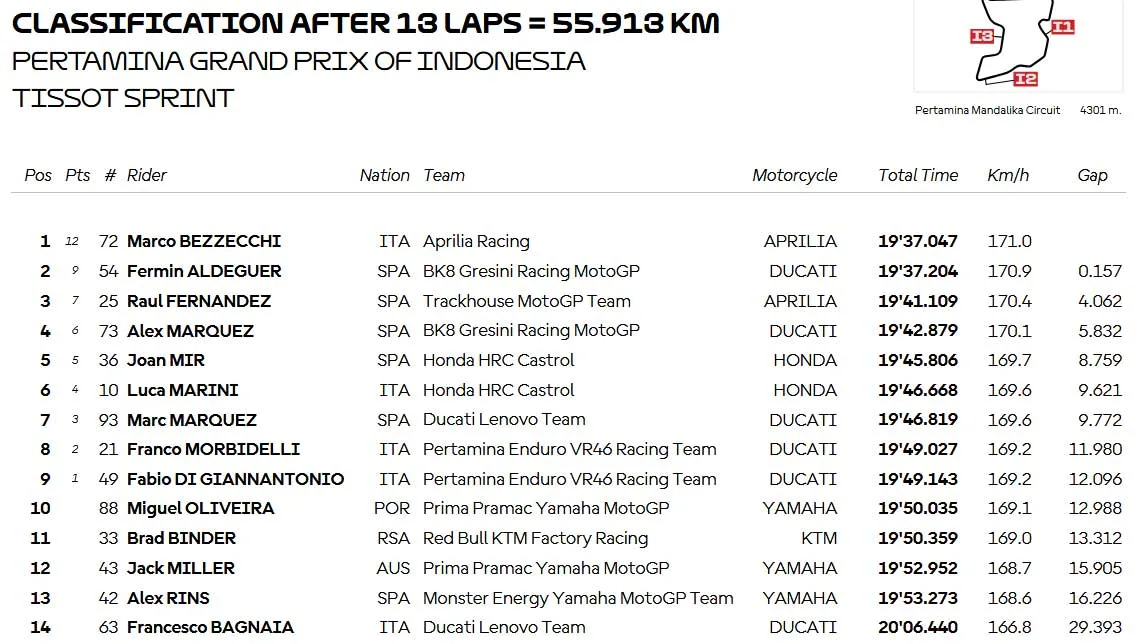Select the circuit map thumbnail
This screenshot has height=644, width=1146.
click(1018, 45)
